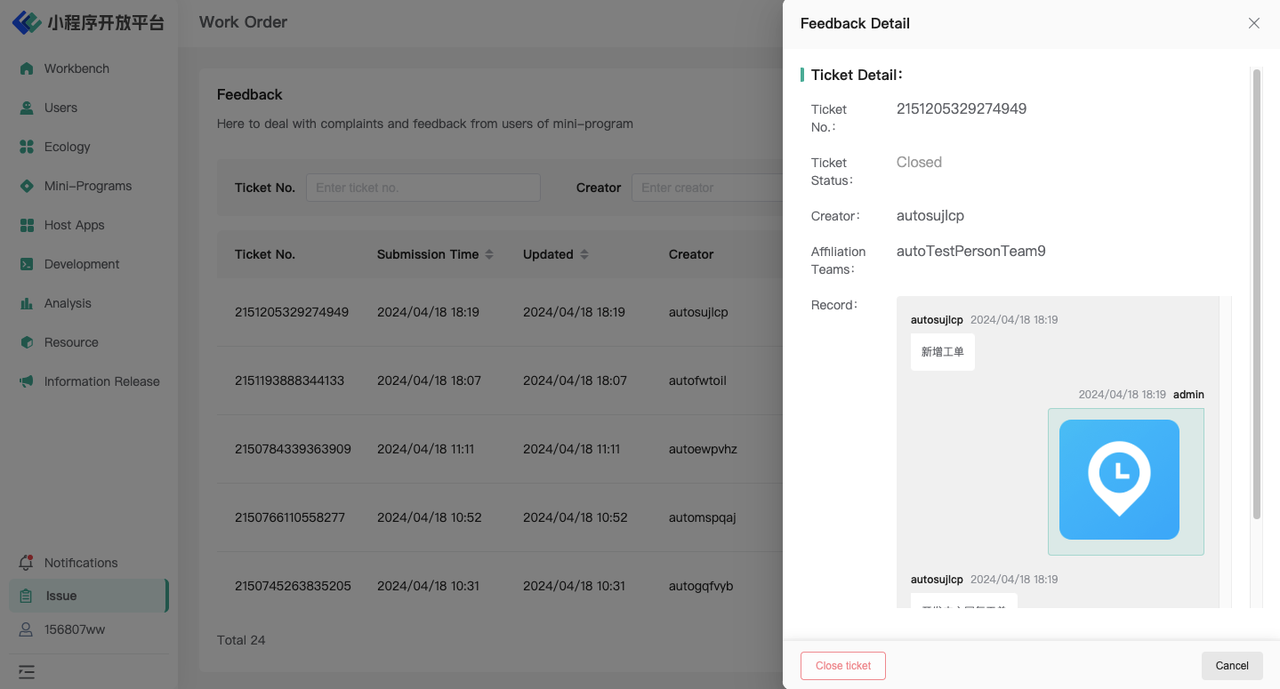Image resolution: width=1280 pixels, height=689 pixels.
Task: Click the admin sender label in record
Action: click(x=1189, y=395)
